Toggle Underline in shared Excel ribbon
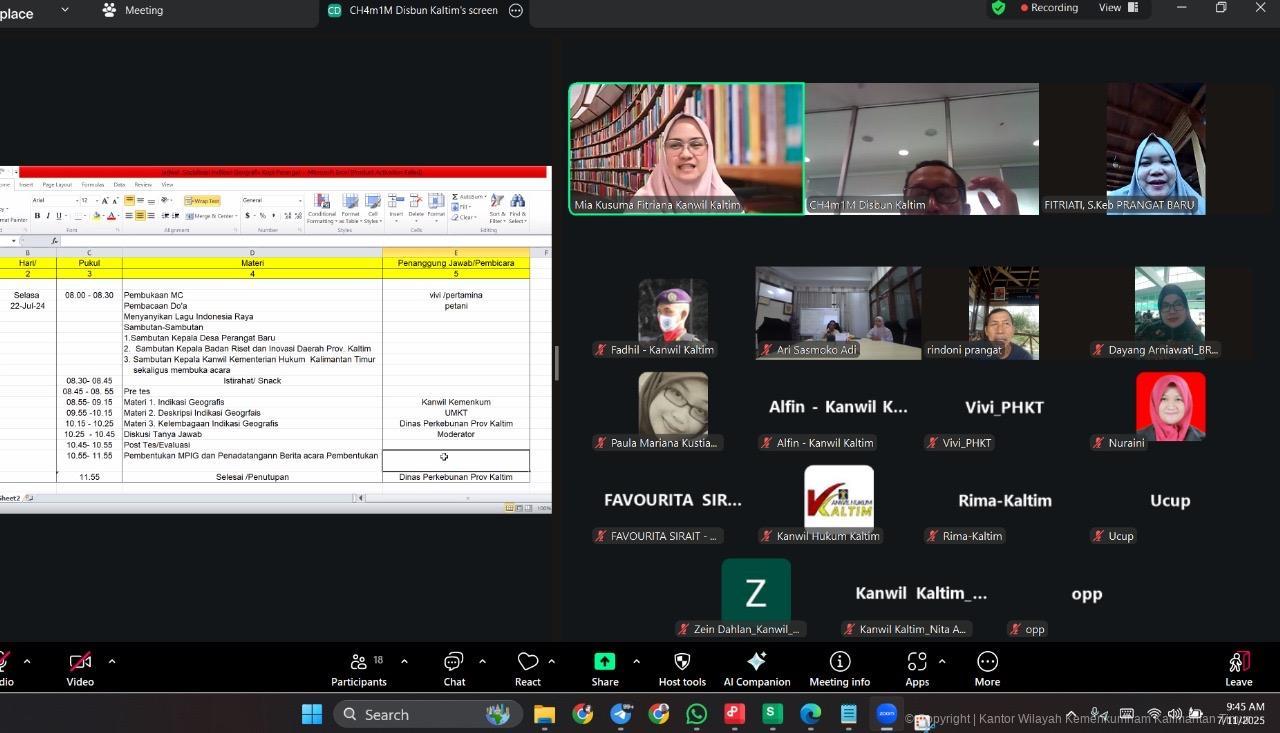The width and height of the screenshot is (1280, 733). (x=59, y=216)
